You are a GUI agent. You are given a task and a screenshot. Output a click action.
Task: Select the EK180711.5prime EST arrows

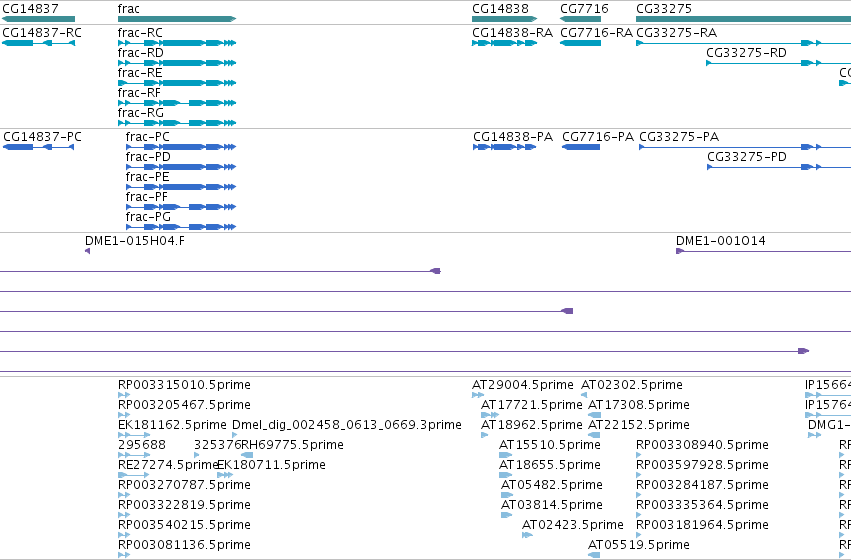tap(225, 475)
